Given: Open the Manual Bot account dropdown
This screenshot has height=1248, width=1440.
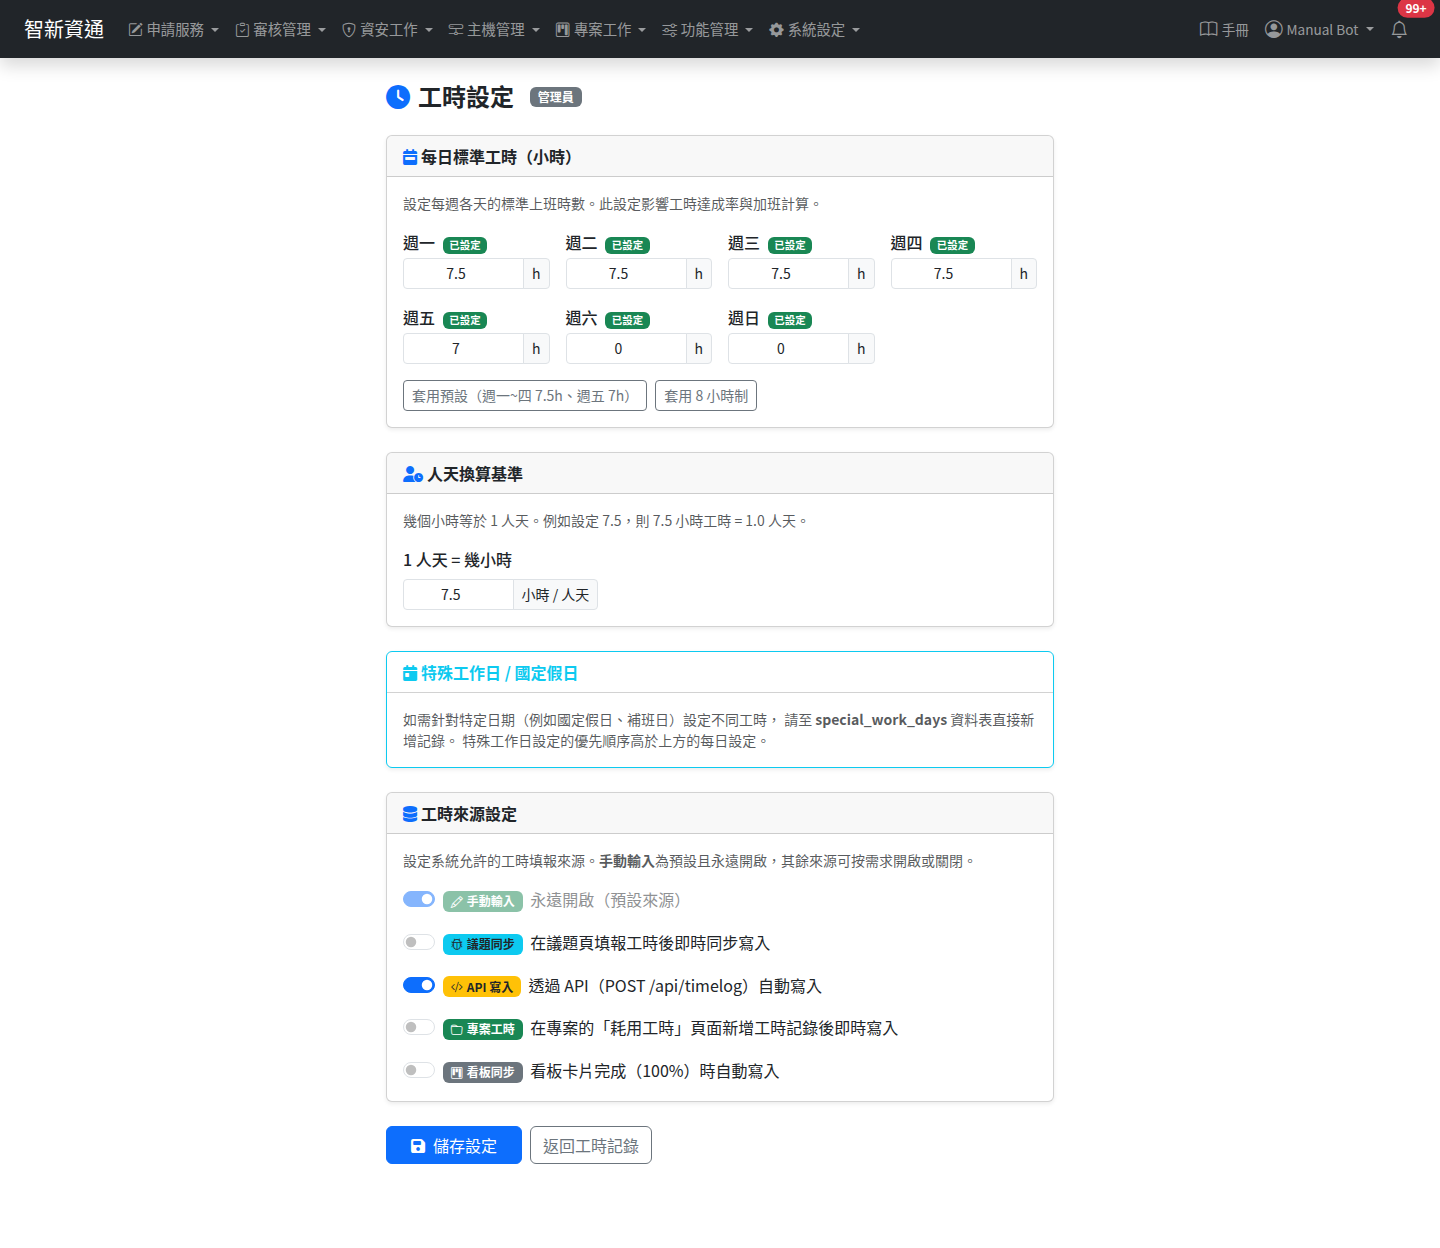Looking at the screenshot, I should (1320, 30).
